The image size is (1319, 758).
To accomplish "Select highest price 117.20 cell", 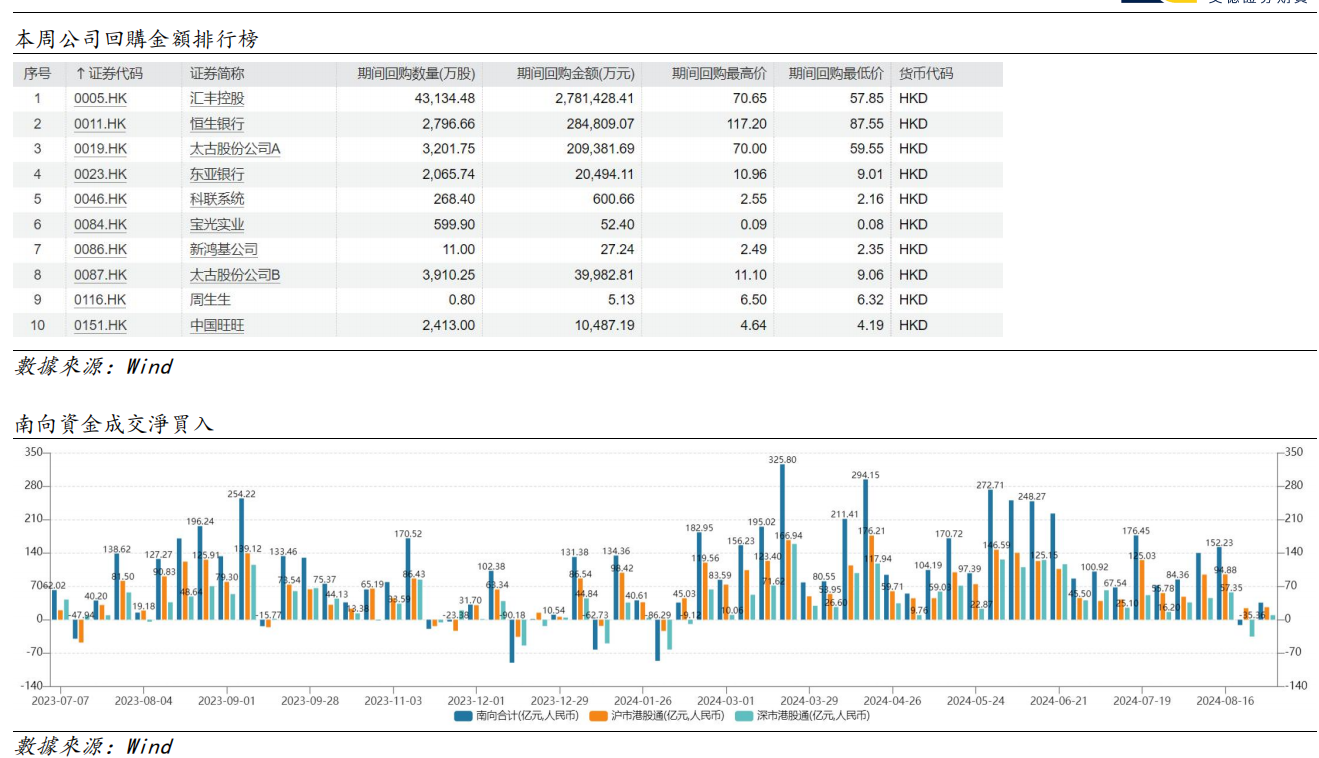I will pyautogui.click(x=748, y=124).
